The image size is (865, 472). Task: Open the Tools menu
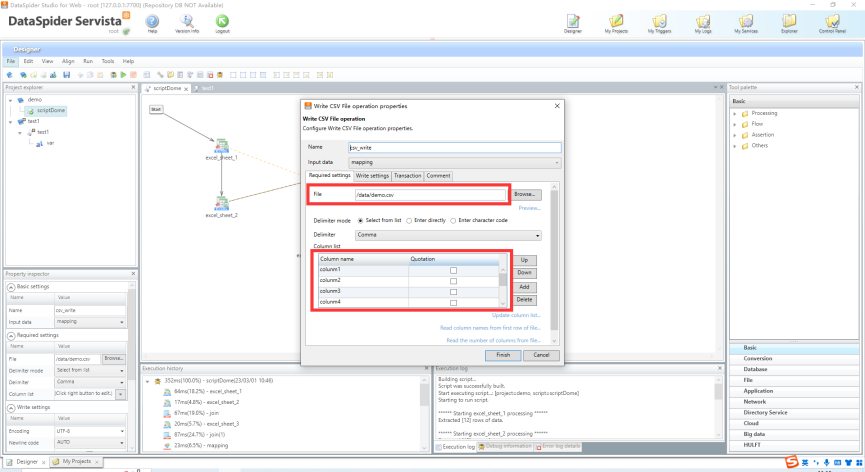(x=108, y=61)
